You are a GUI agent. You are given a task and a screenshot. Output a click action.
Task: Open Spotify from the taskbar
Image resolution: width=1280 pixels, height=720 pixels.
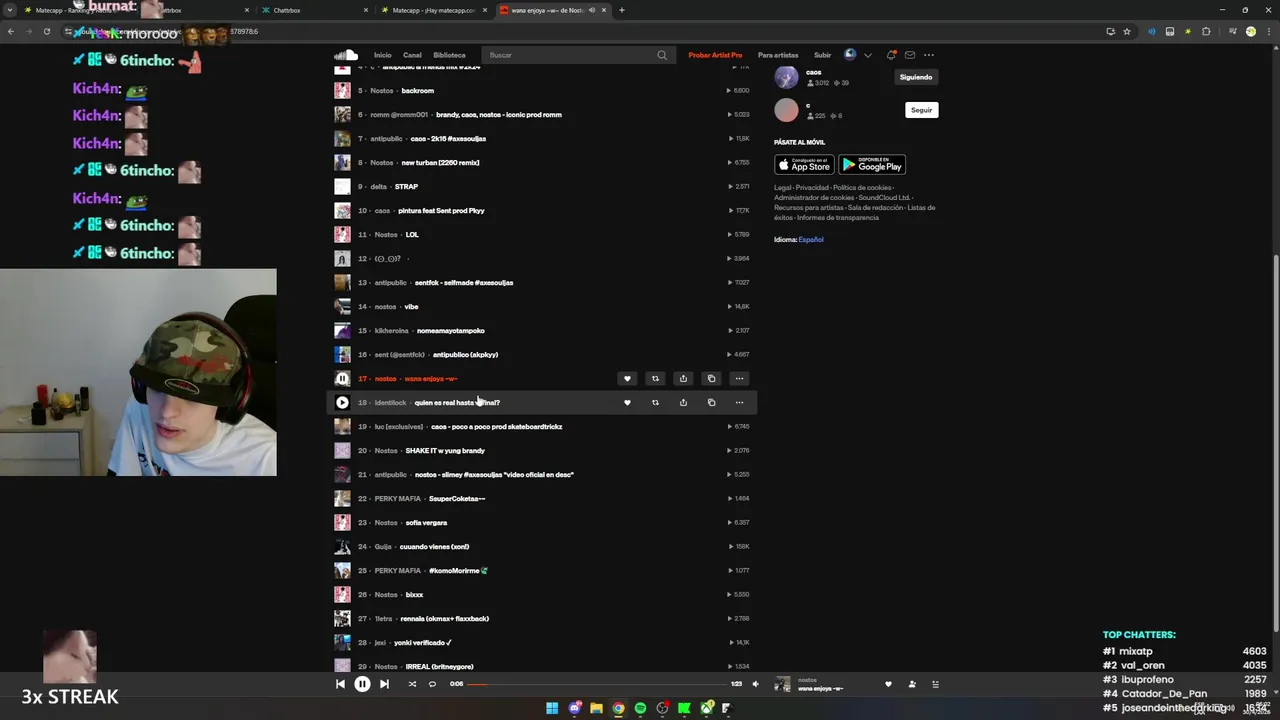click(x=640, y=708)
